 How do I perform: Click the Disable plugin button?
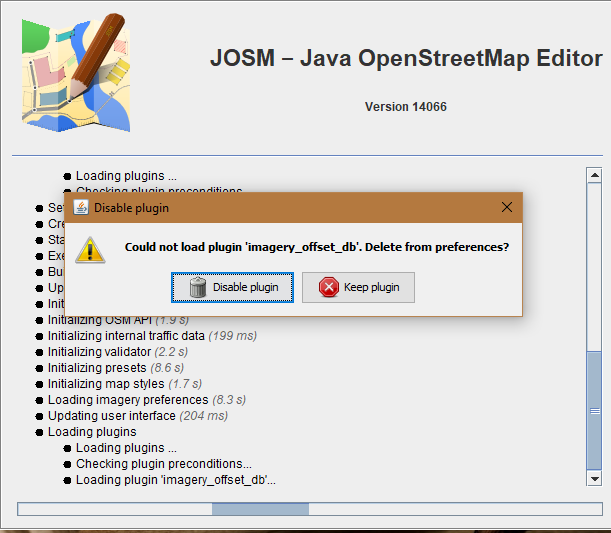point(234,287)
